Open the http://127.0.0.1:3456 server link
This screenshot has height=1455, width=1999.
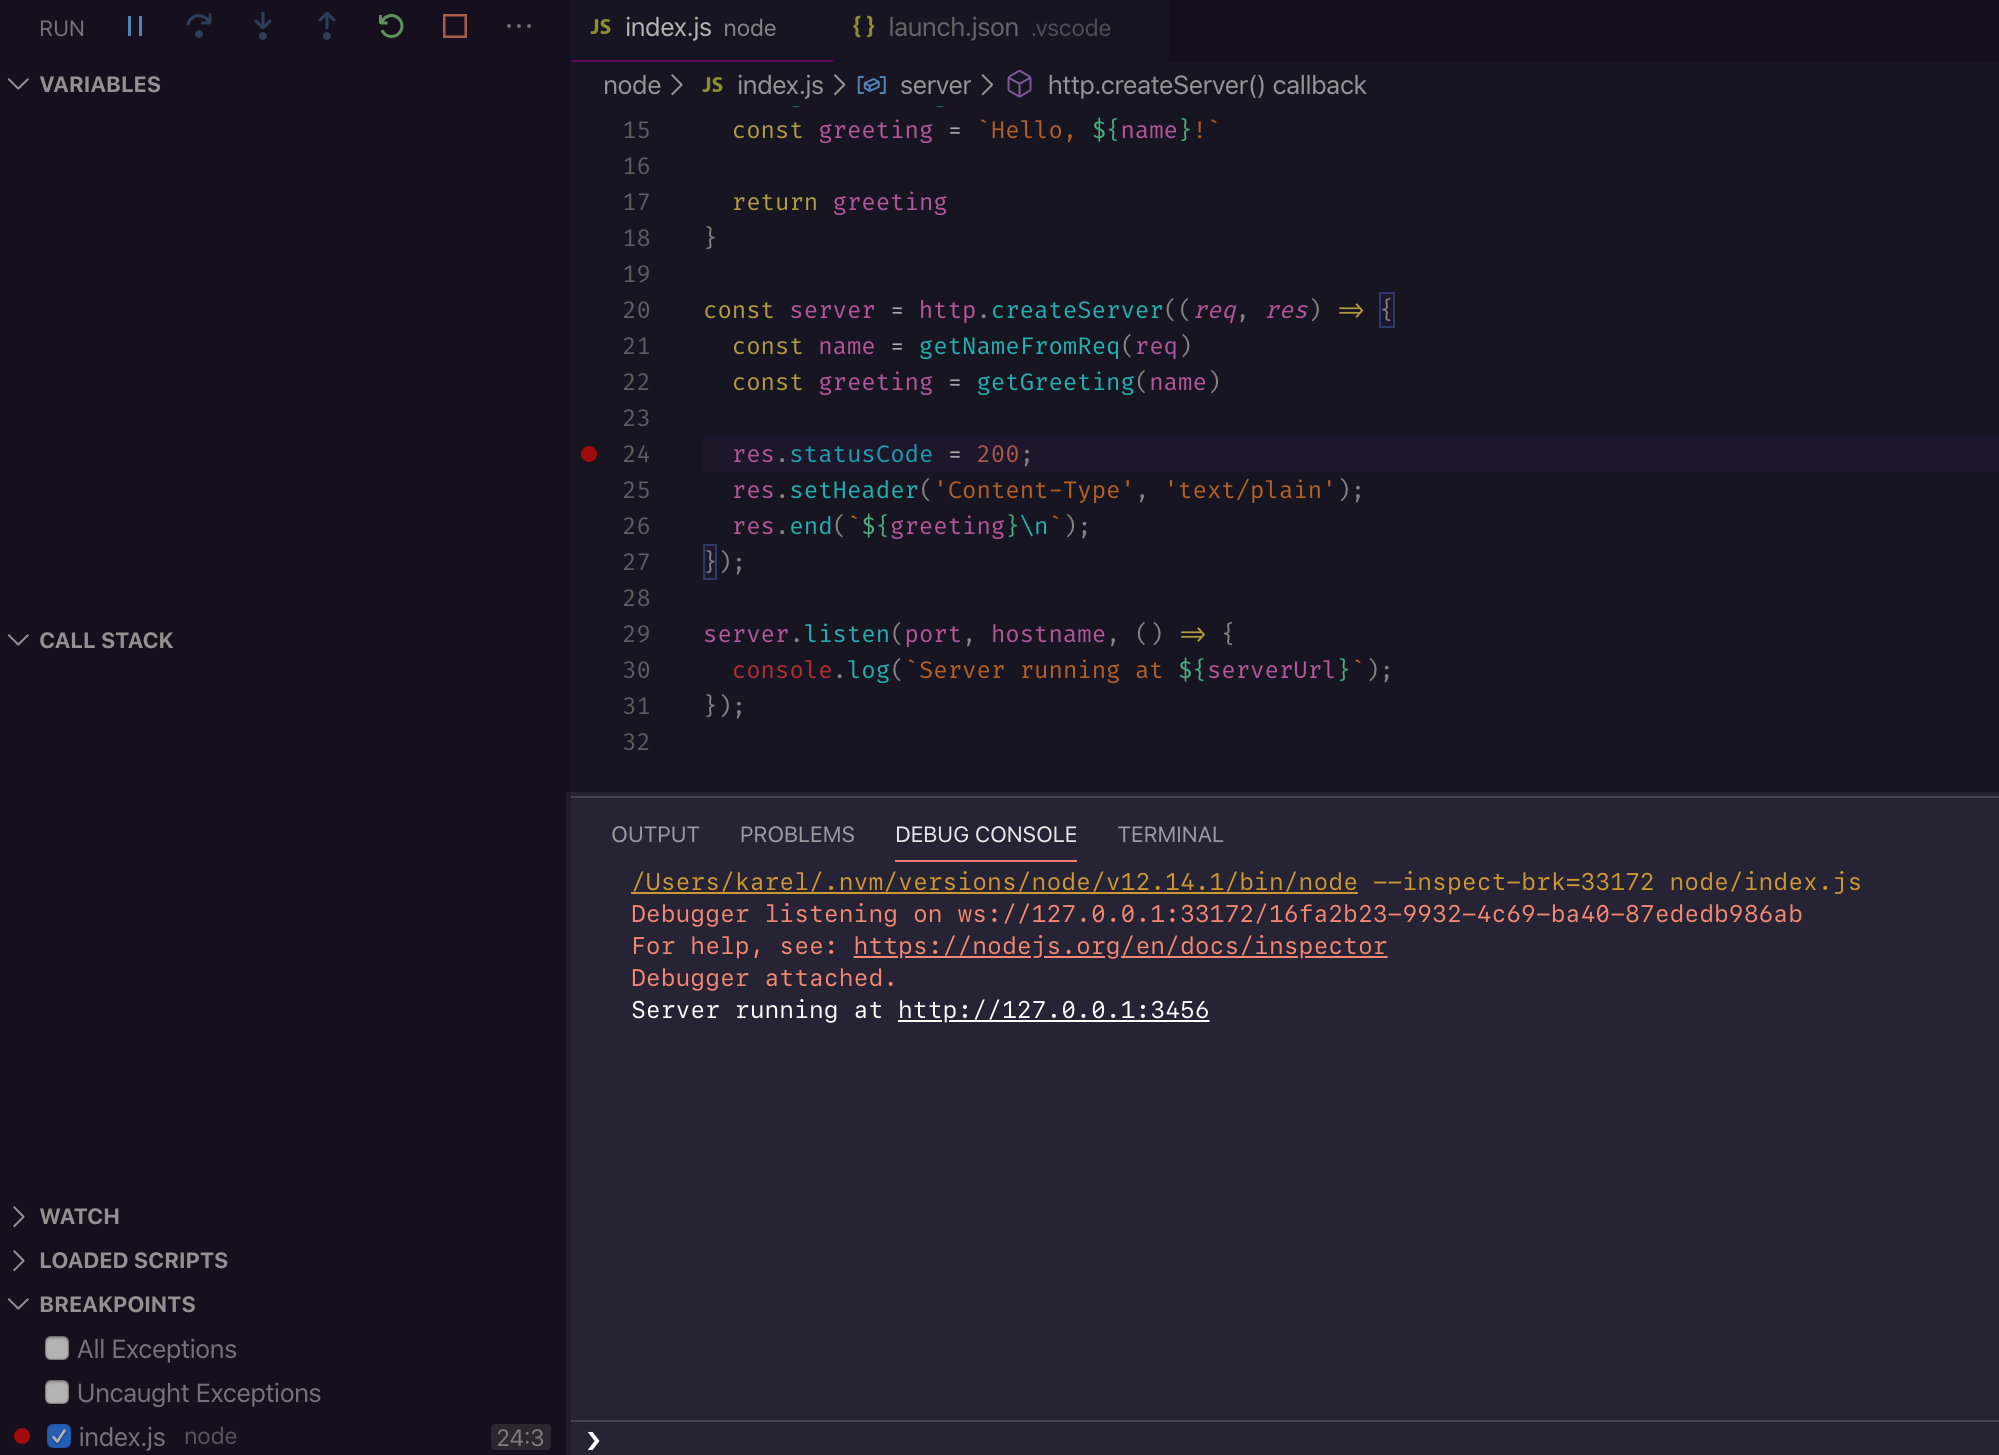[x=1053, y=1010]
